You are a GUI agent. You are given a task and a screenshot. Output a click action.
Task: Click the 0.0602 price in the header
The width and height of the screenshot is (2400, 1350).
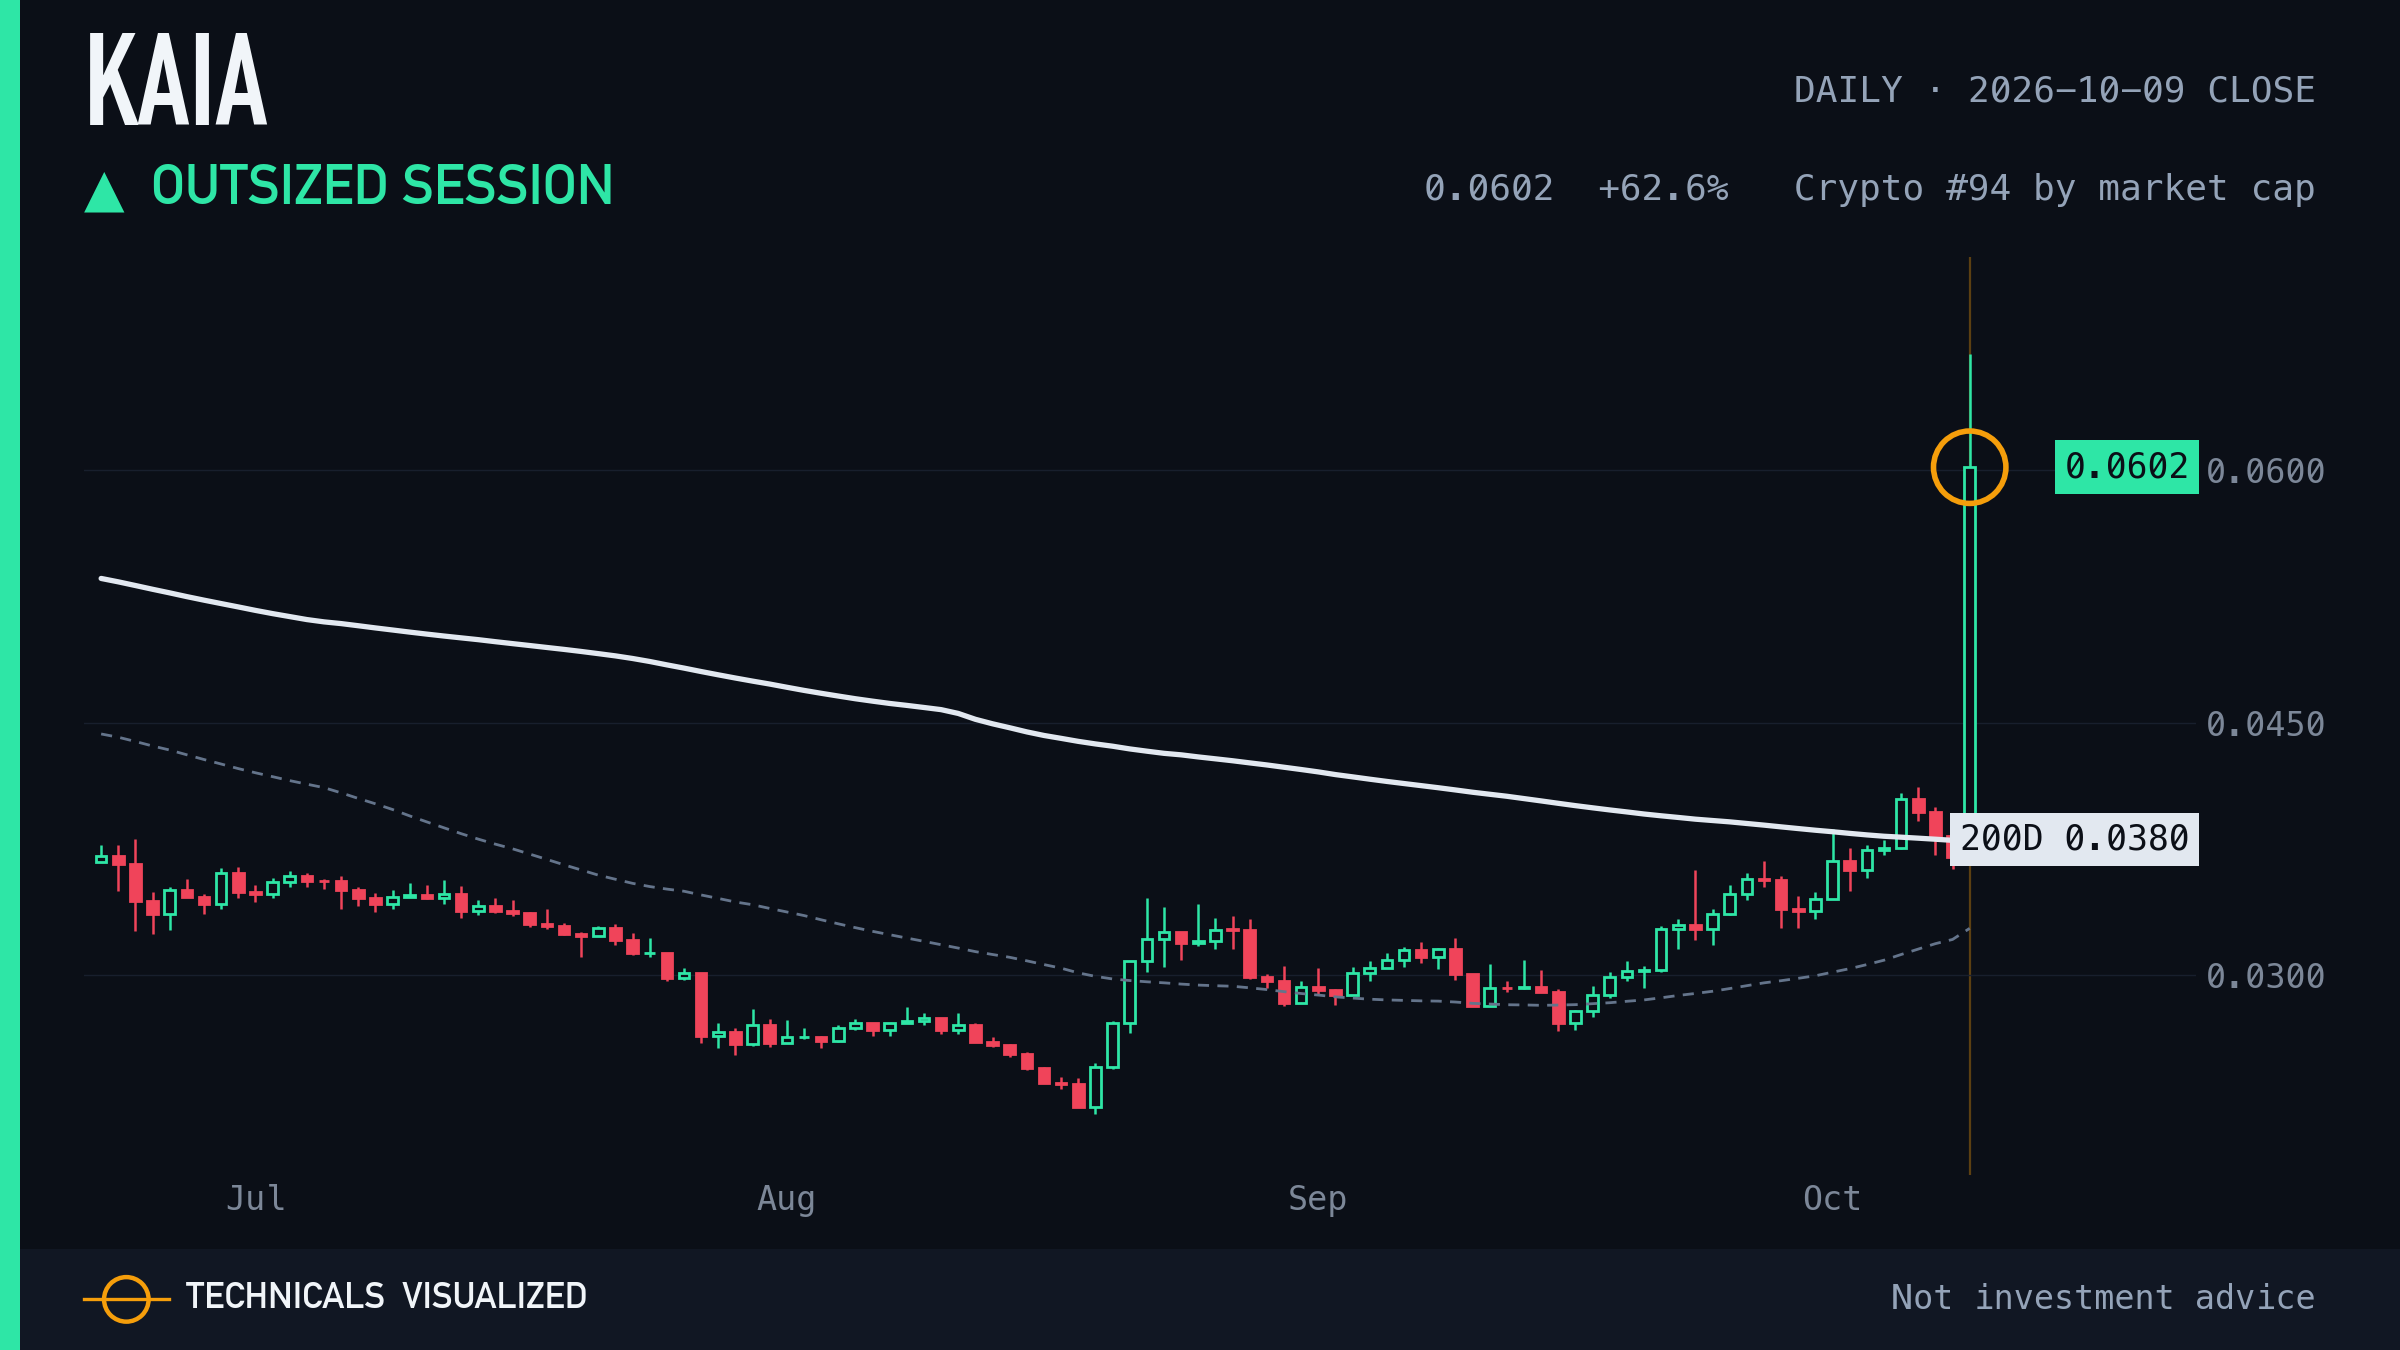pyautogui.click(x=1488, y=188)
